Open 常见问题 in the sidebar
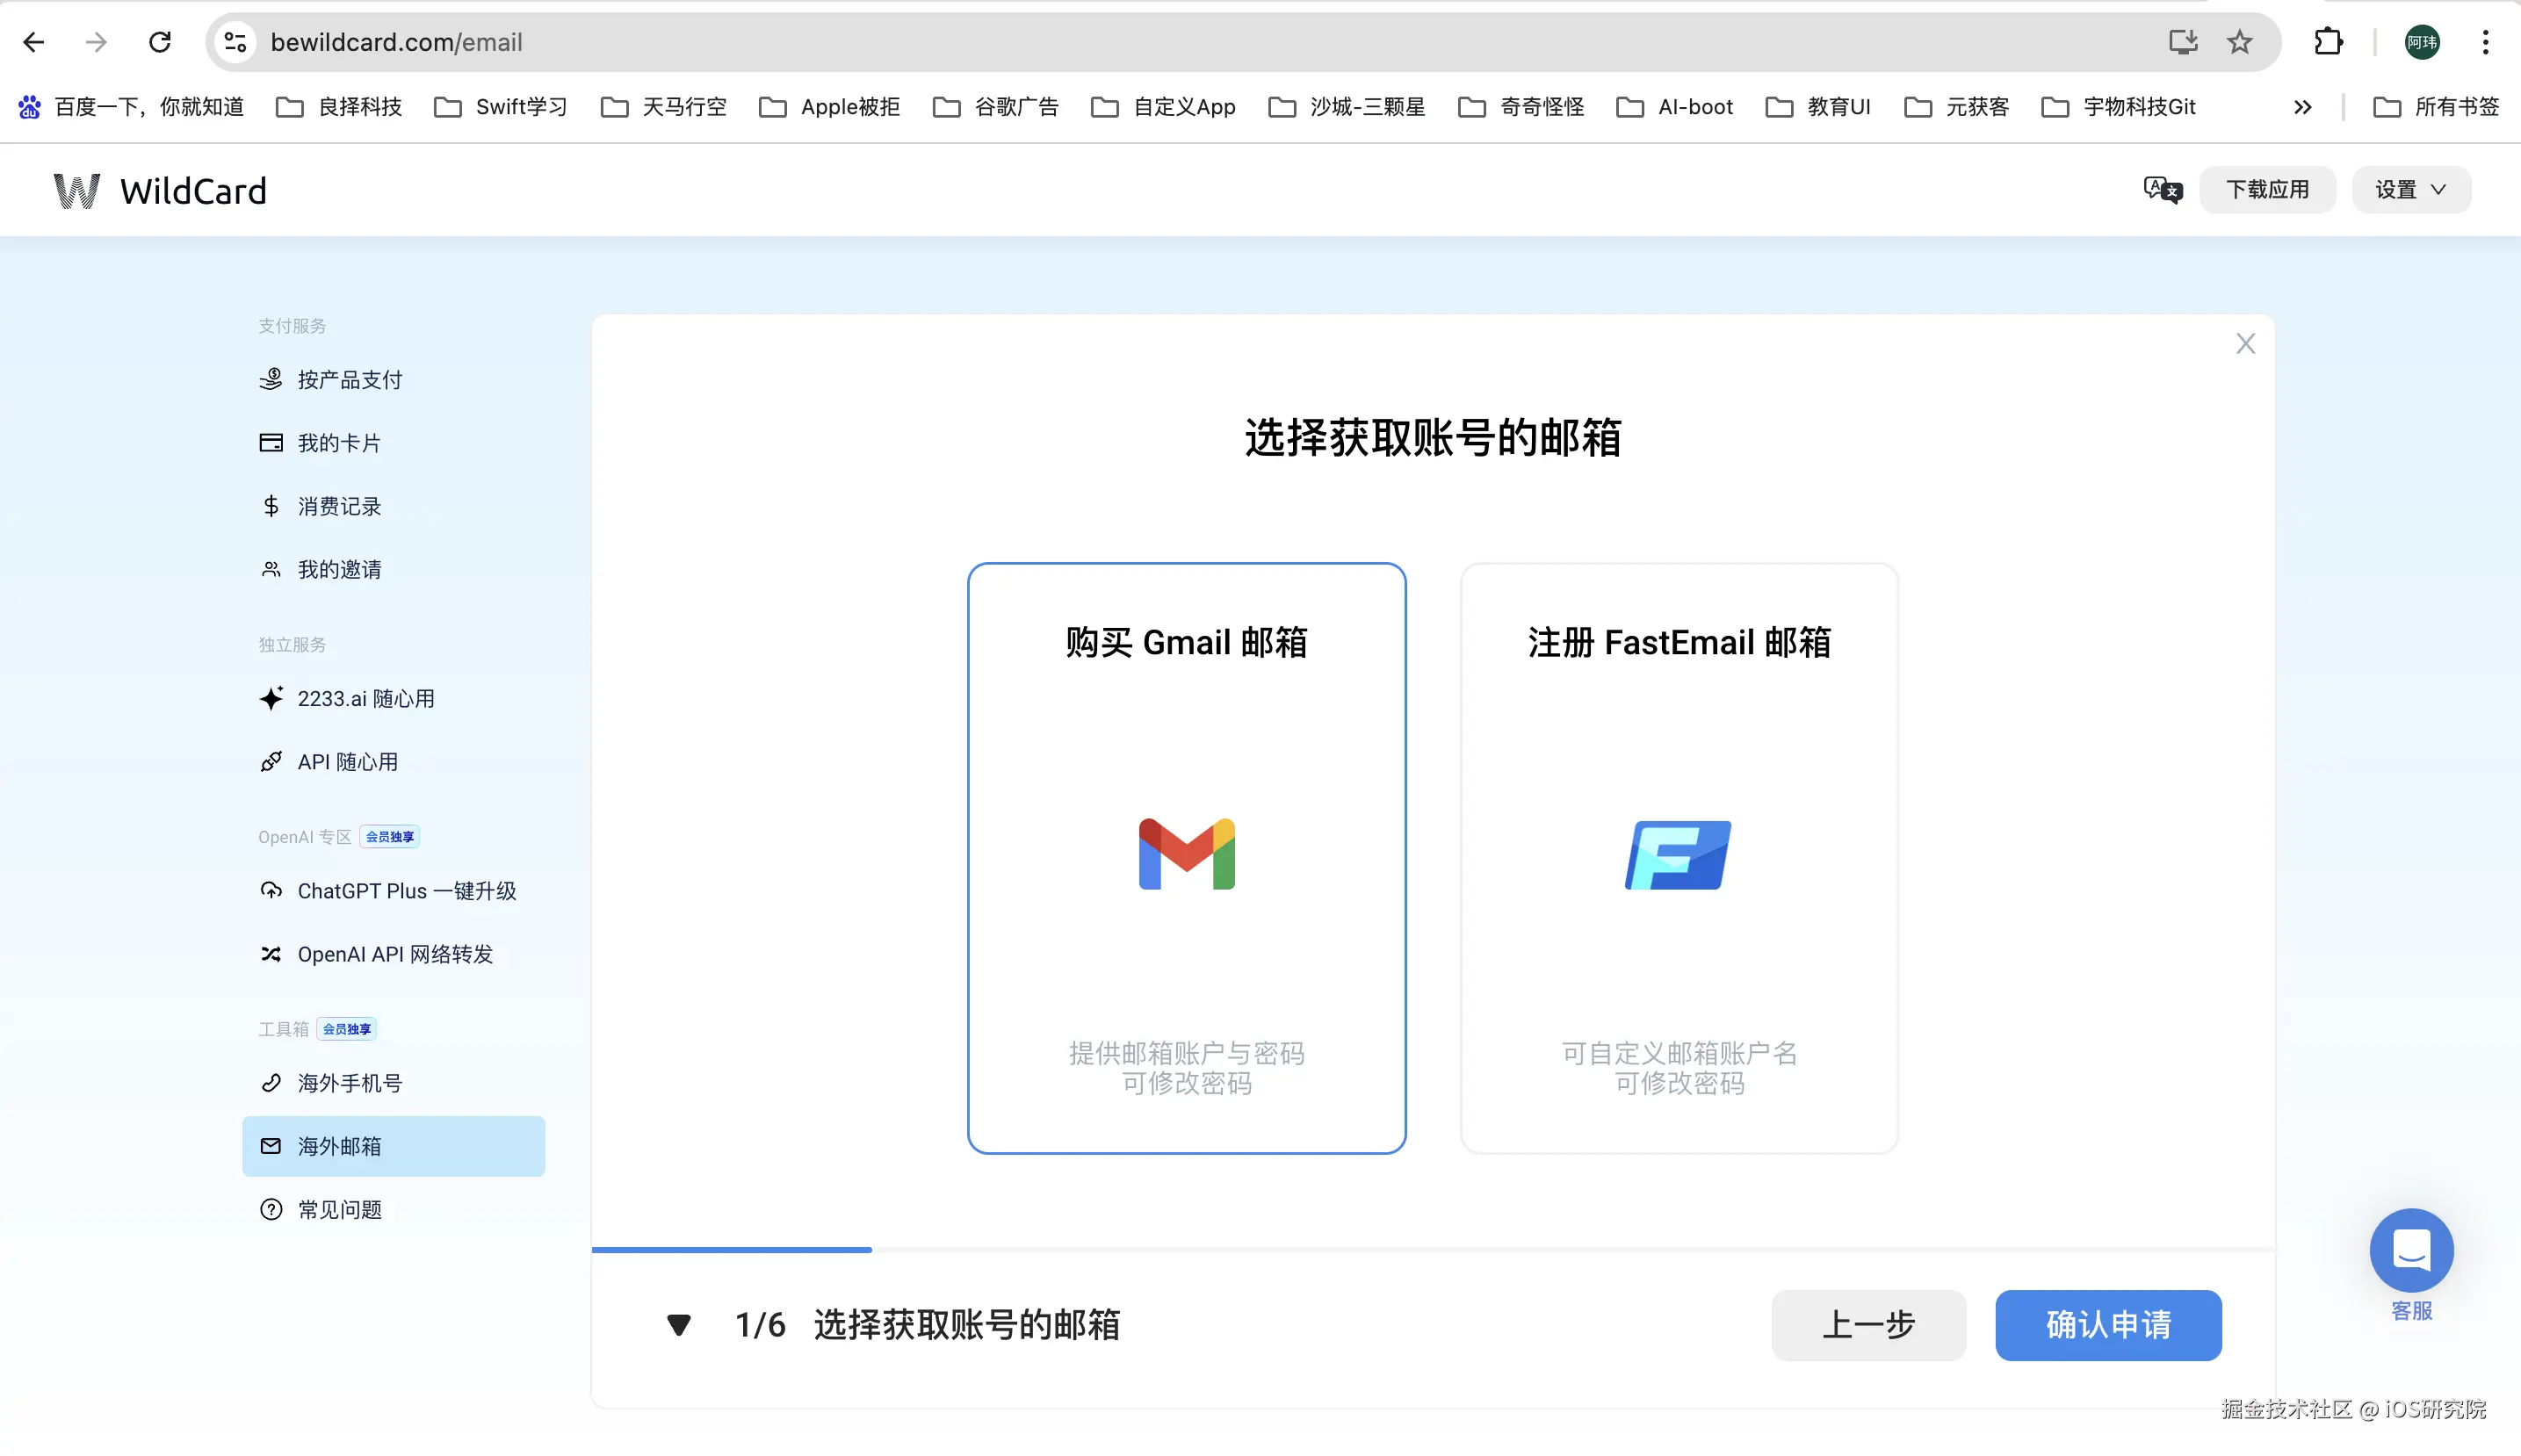The height and width of the screenshot is (1456, 2521). (340, 1209)
